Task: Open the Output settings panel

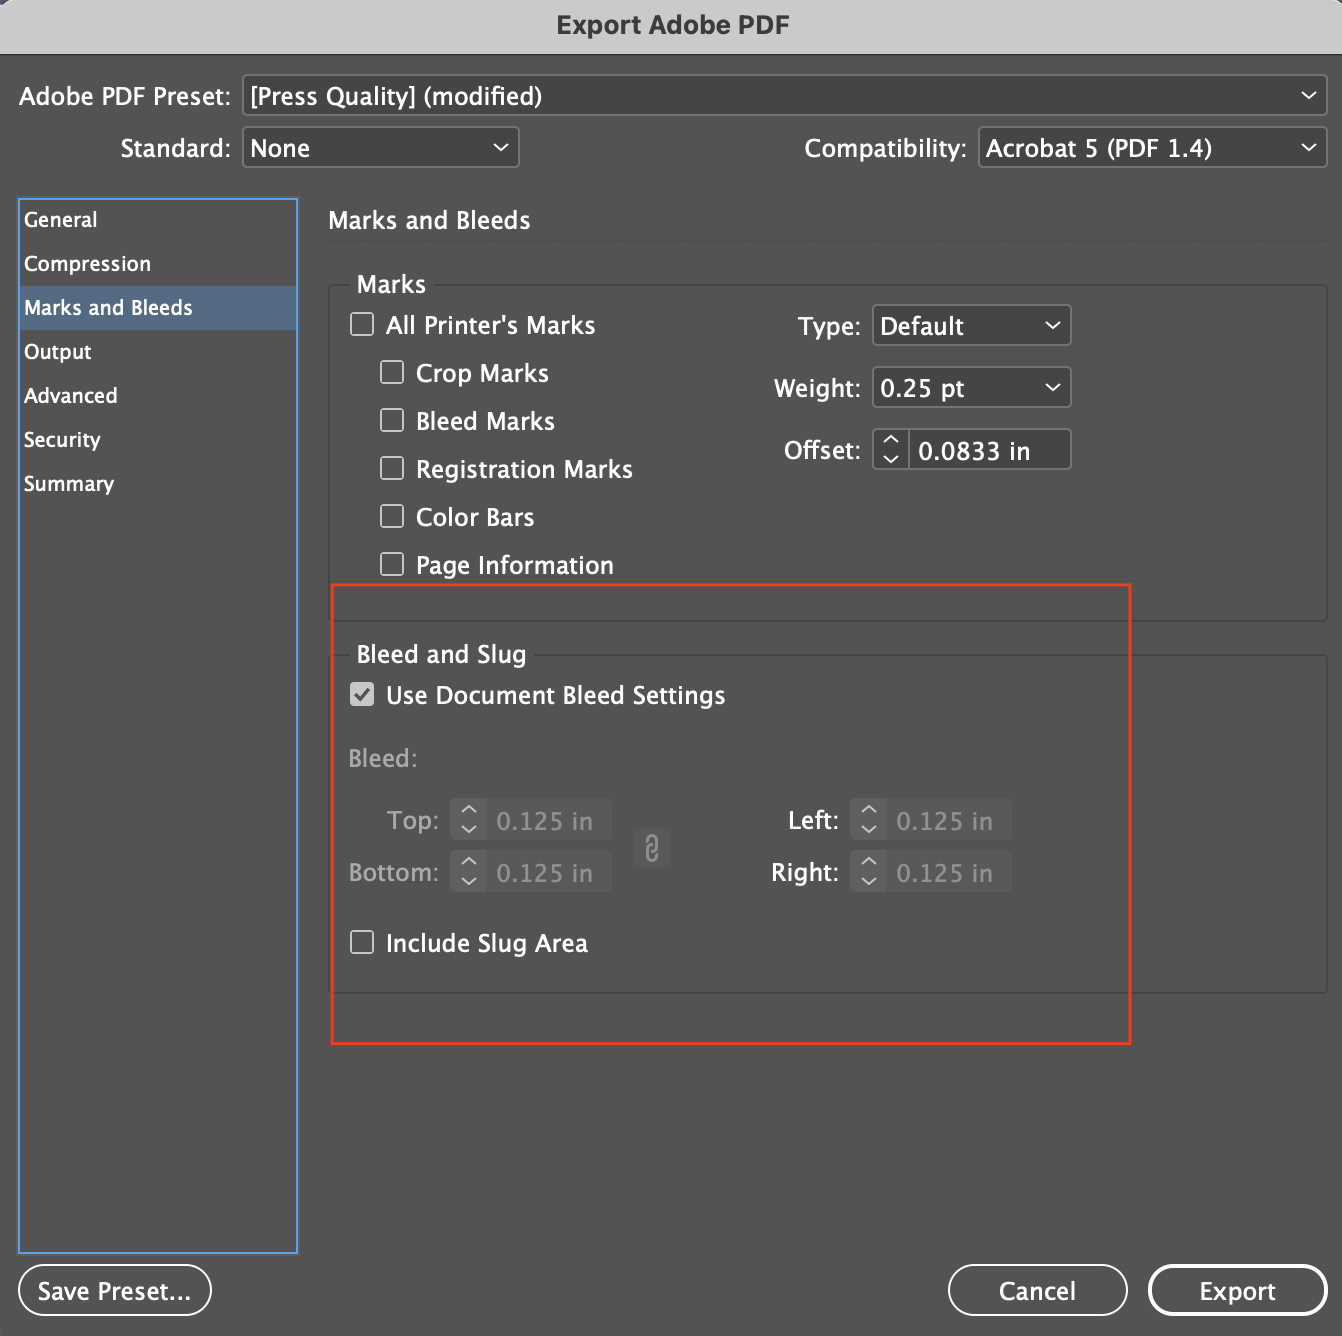Action: click(x=57, y=351)
